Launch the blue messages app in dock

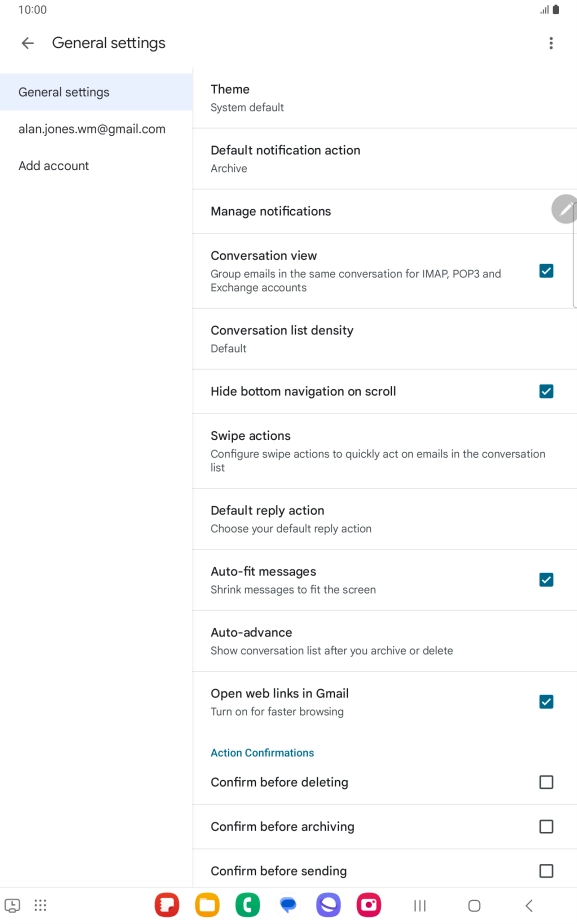tap(288, 905)
